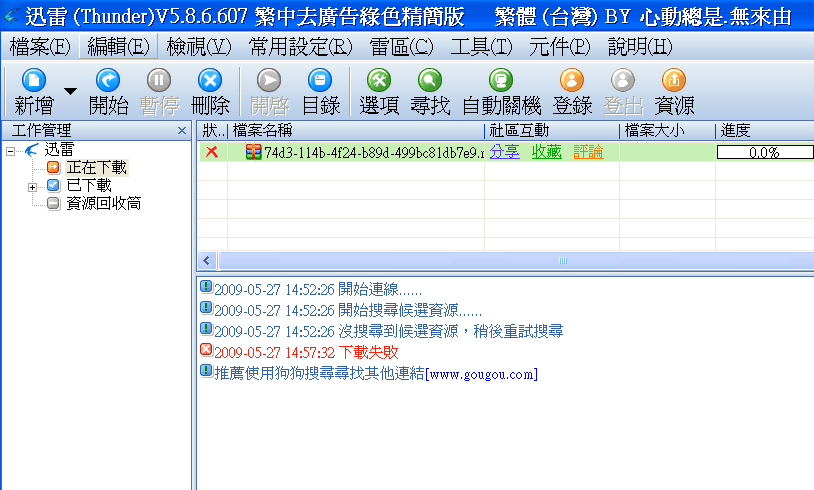814x490 pixels.
Task: Open the 元件(P) menu
Action: coord(560,47)
